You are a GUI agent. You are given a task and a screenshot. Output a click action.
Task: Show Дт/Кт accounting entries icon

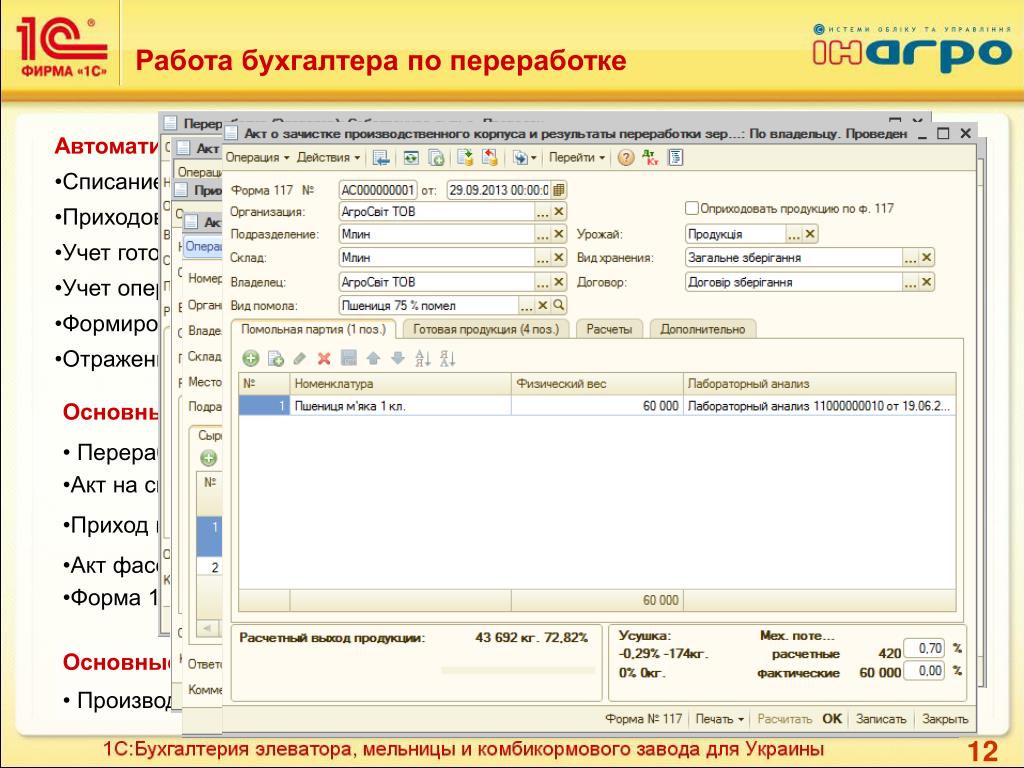(650, 157)
